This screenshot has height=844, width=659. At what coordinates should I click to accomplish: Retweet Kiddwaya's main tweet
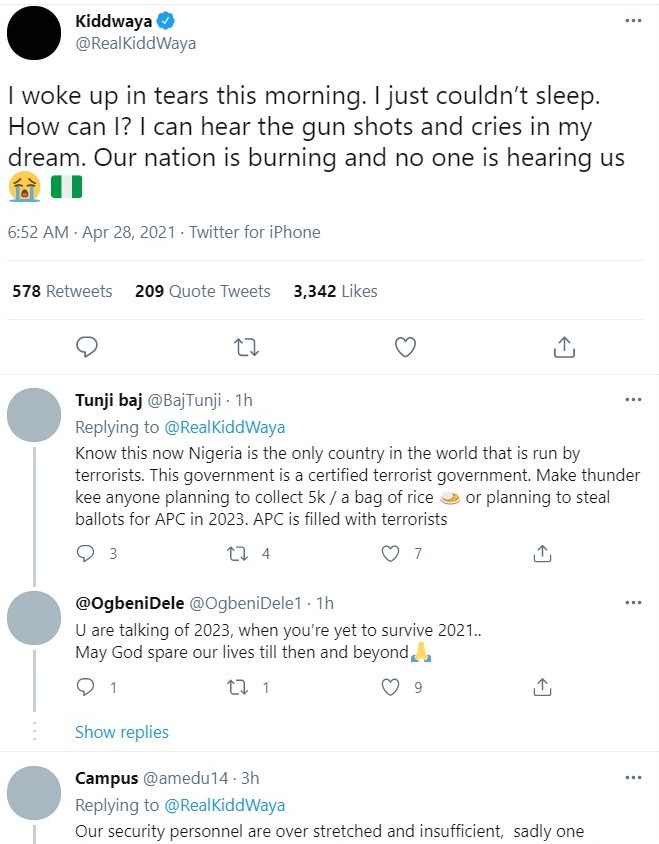pyautogui.click(x=247, y=348)
